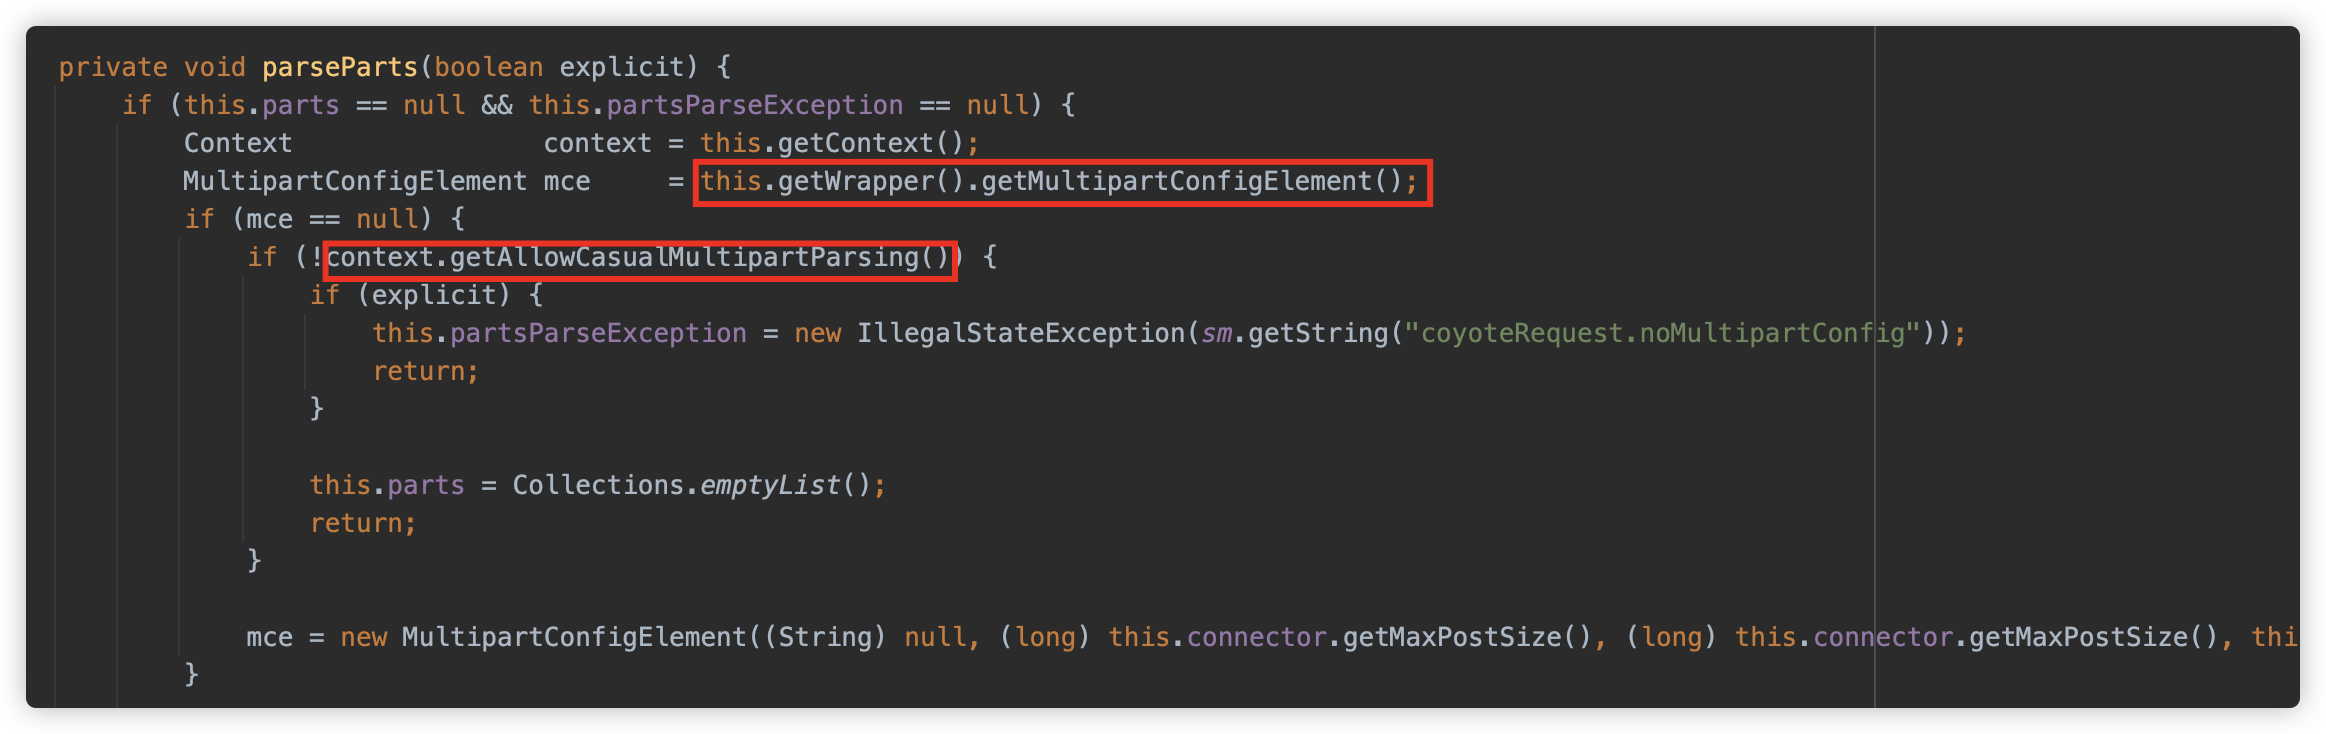2326x734 pixels.
Task: Click the explicit condition in inner if
Action: (433, 295)
